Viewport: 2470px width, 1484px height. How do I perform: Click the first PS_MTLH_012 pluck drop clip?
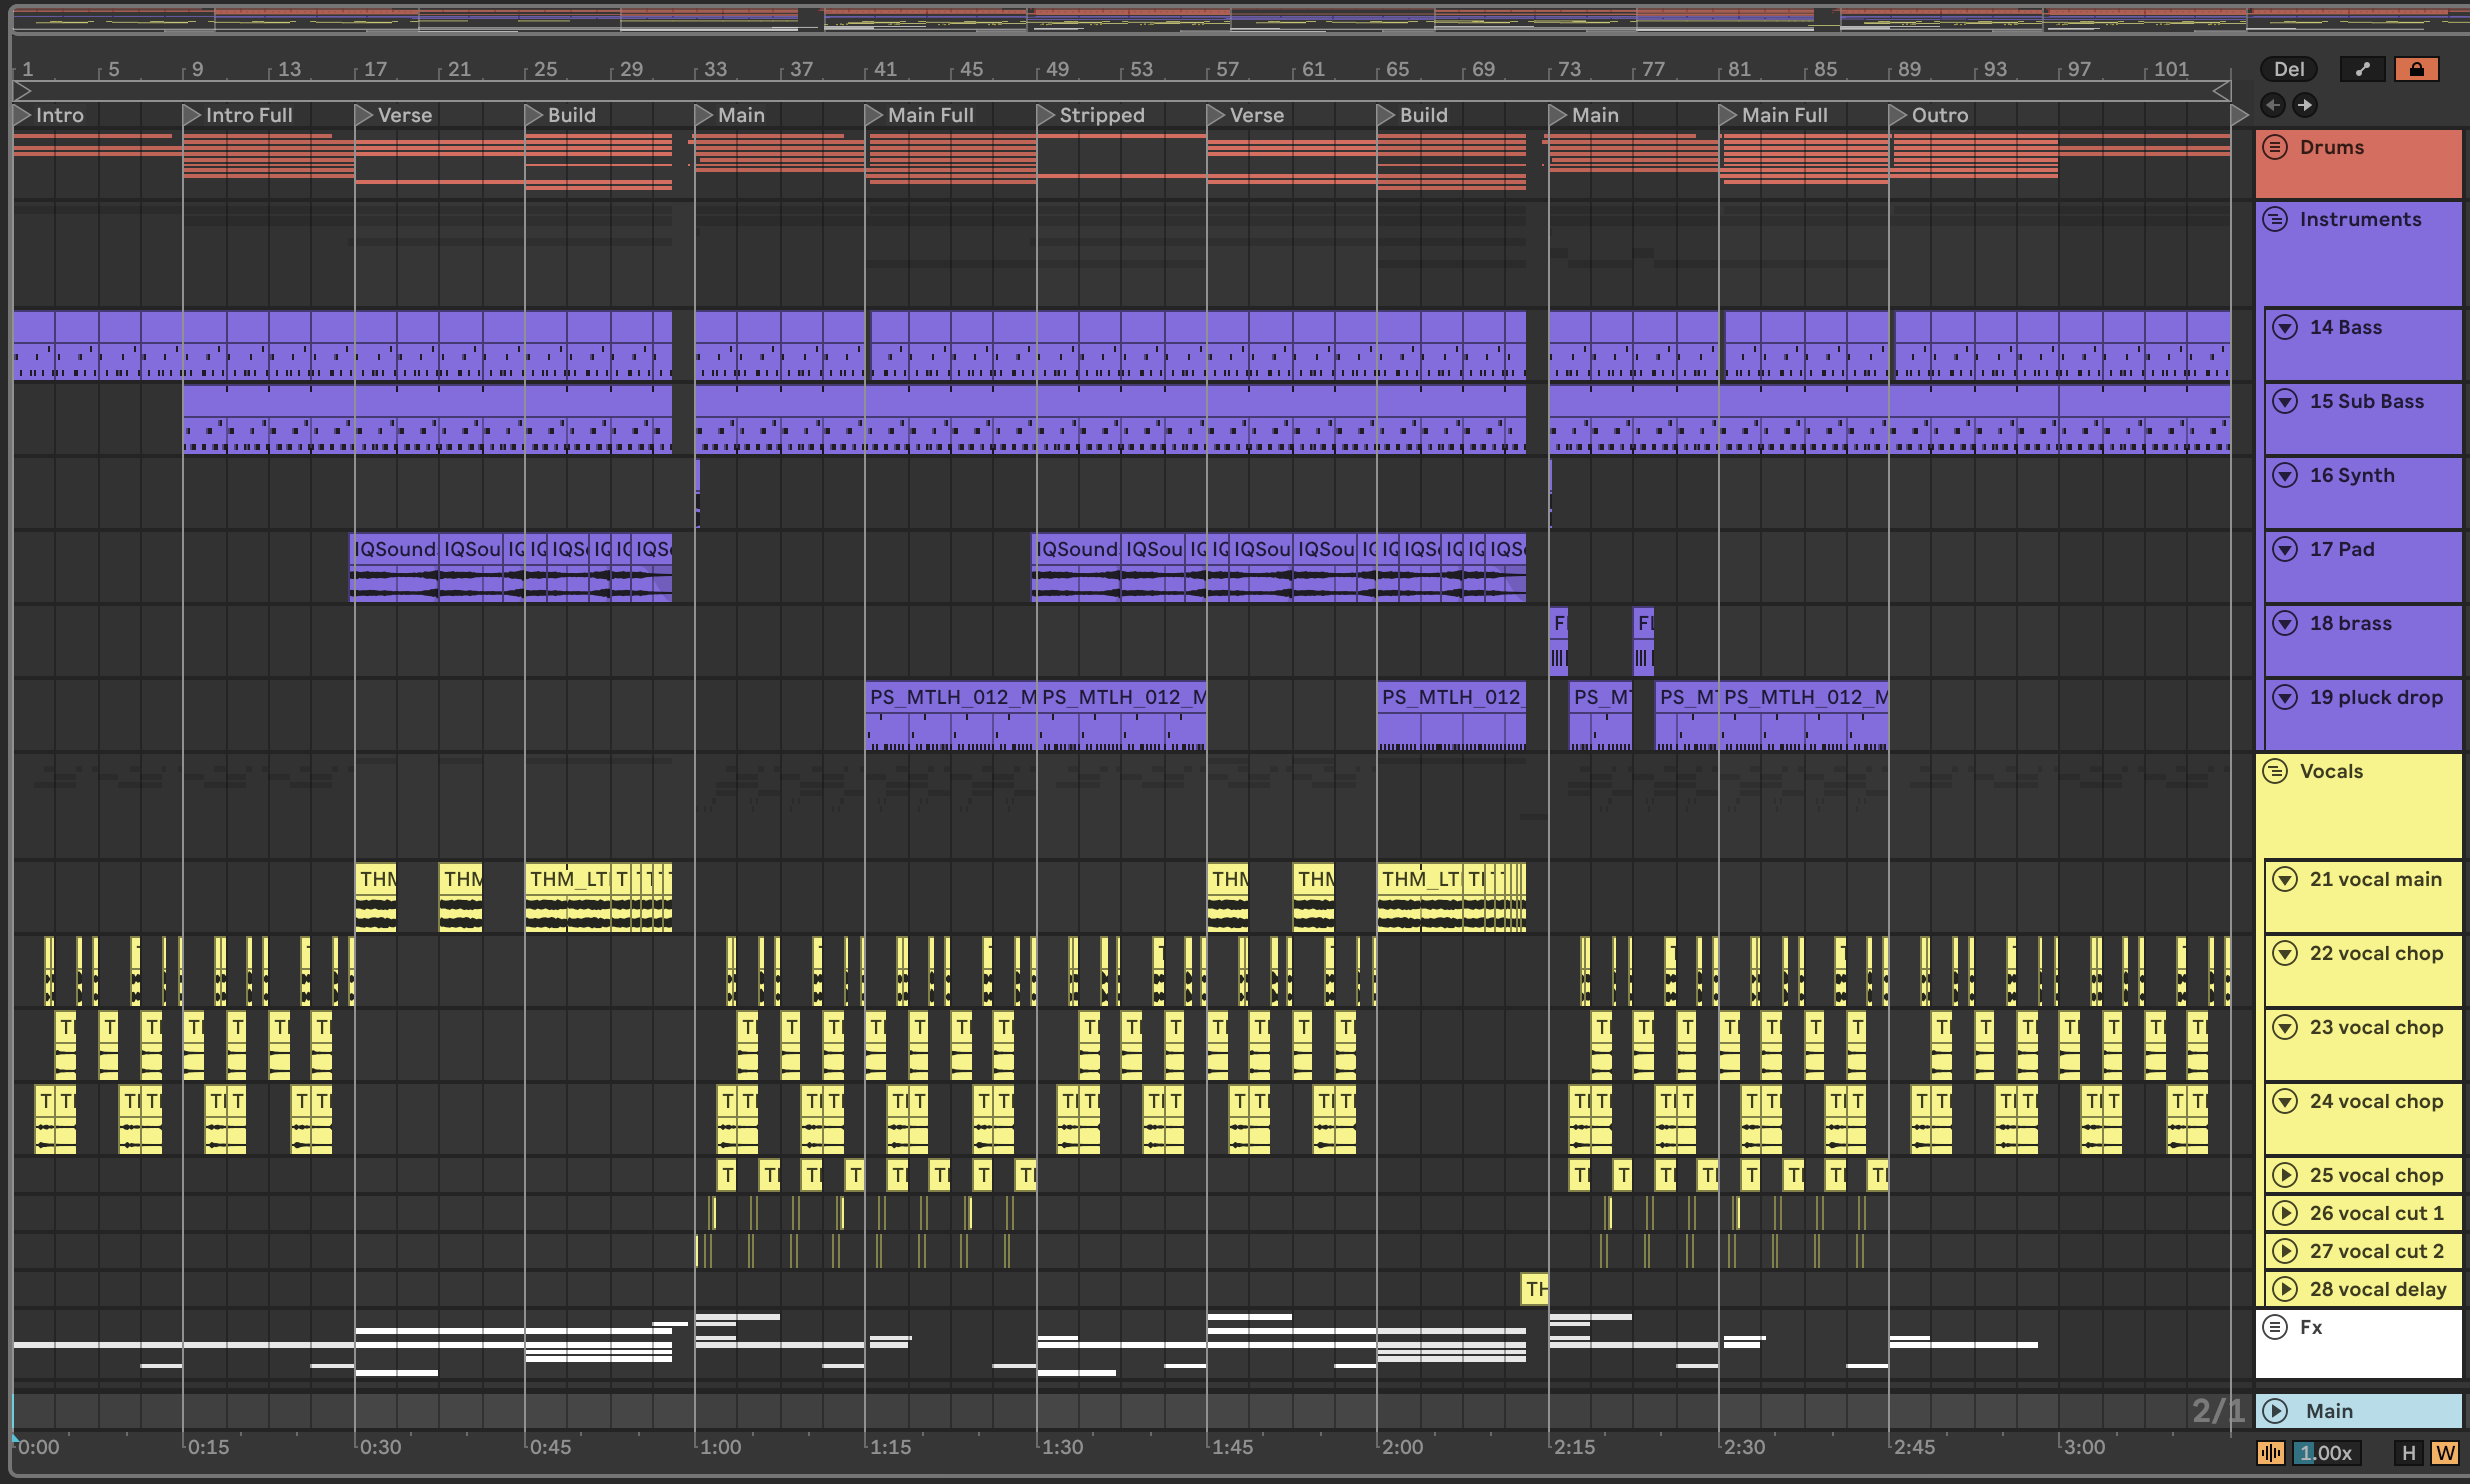pyautogui.click(x=950, y=697)
